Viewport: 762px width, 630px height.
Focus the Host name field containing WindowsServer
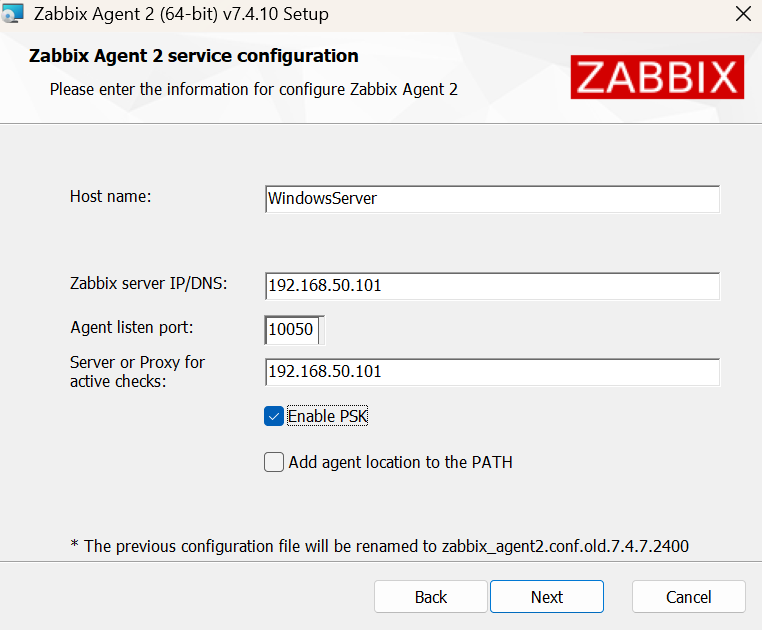tap(492, 199)
